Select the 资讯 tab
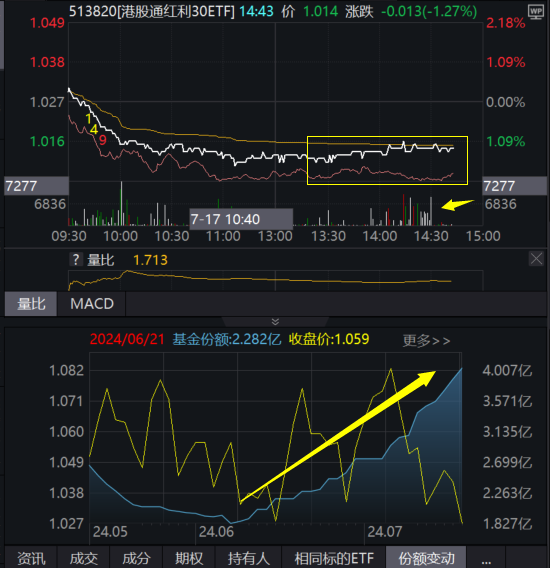The image size is (550, 568). [31, 558]
